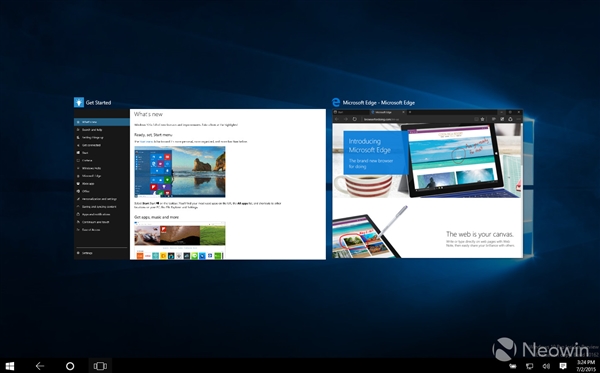
Task: Select highlighted What's new sidebar item
Action: click(x=102, y=122)
